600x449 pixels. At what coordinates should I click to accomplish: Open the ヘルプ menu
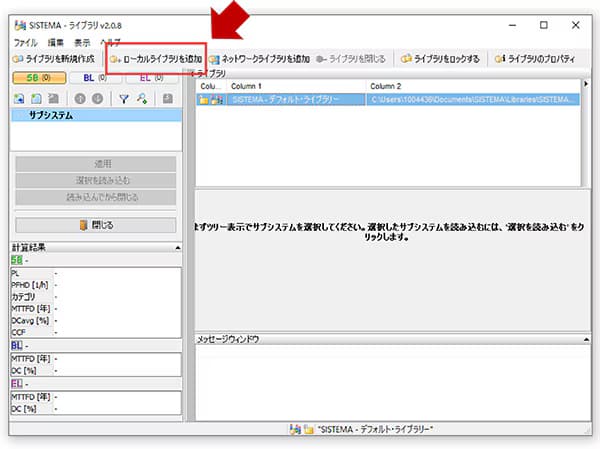(110, 42)
